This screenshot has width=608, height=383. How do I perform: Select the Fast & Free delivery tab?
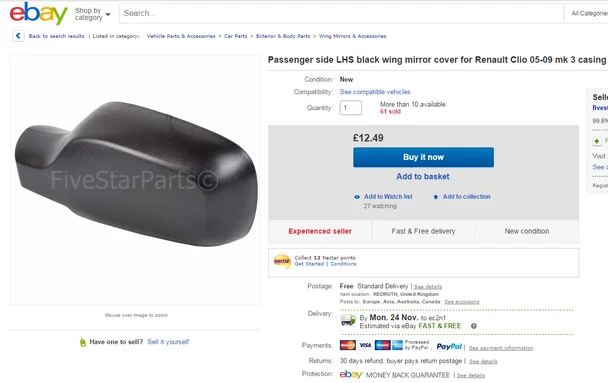pos(423,231)
